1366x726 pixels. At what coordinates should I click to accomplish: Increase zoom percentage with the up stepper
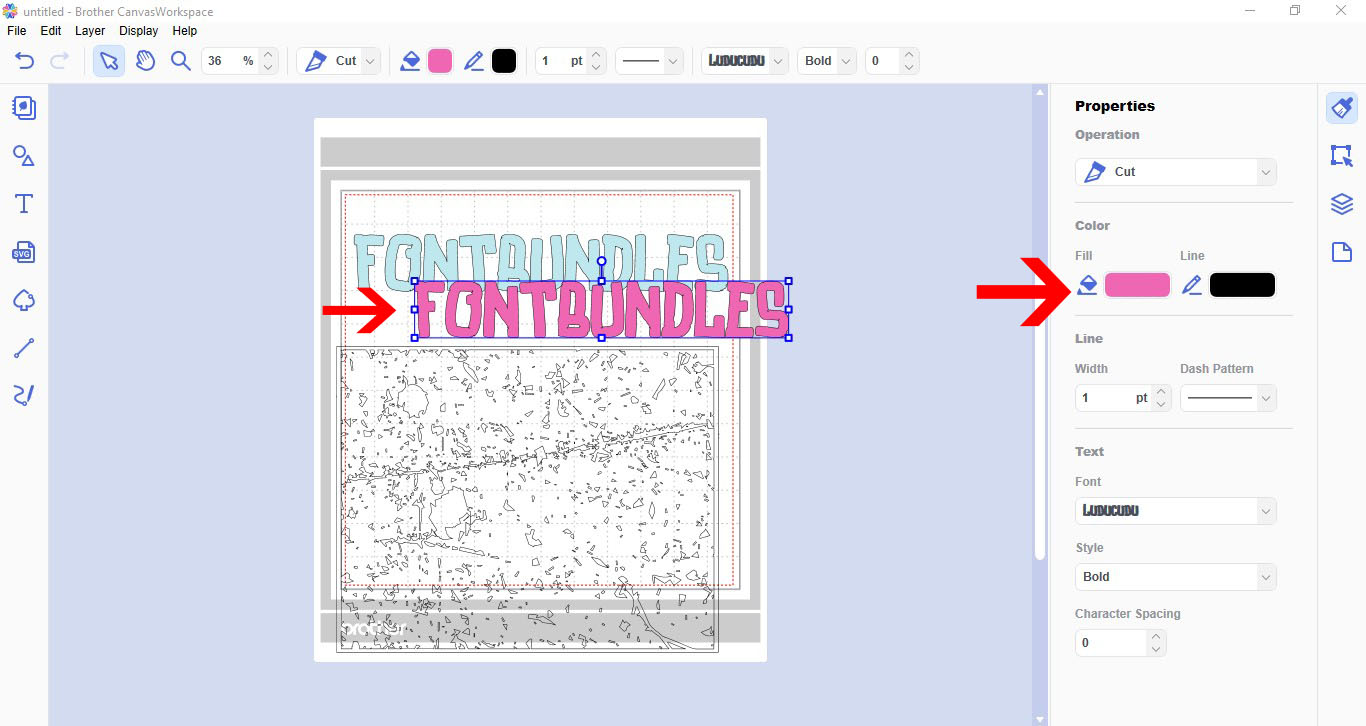(x=267, y=54)
